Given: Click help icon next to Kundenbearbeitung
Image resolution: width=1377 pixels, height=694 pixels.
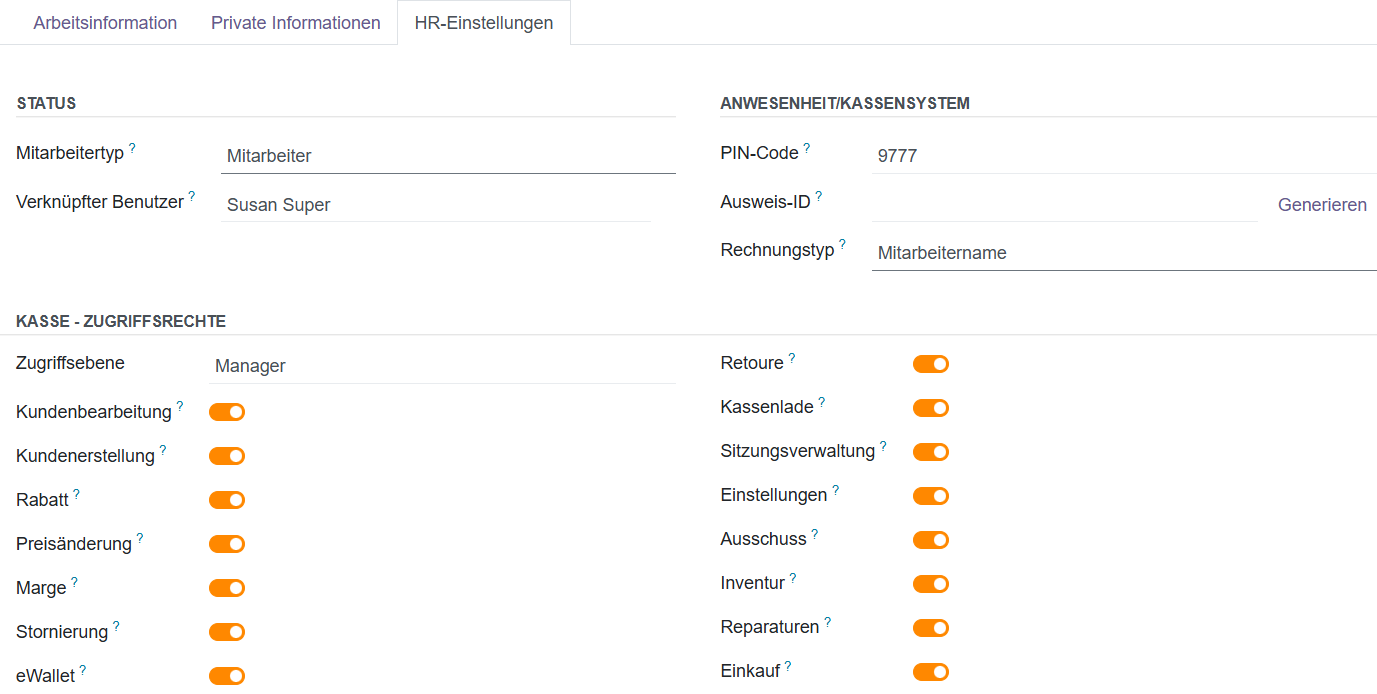Looking at the screenshot, I should pos(180,406).
